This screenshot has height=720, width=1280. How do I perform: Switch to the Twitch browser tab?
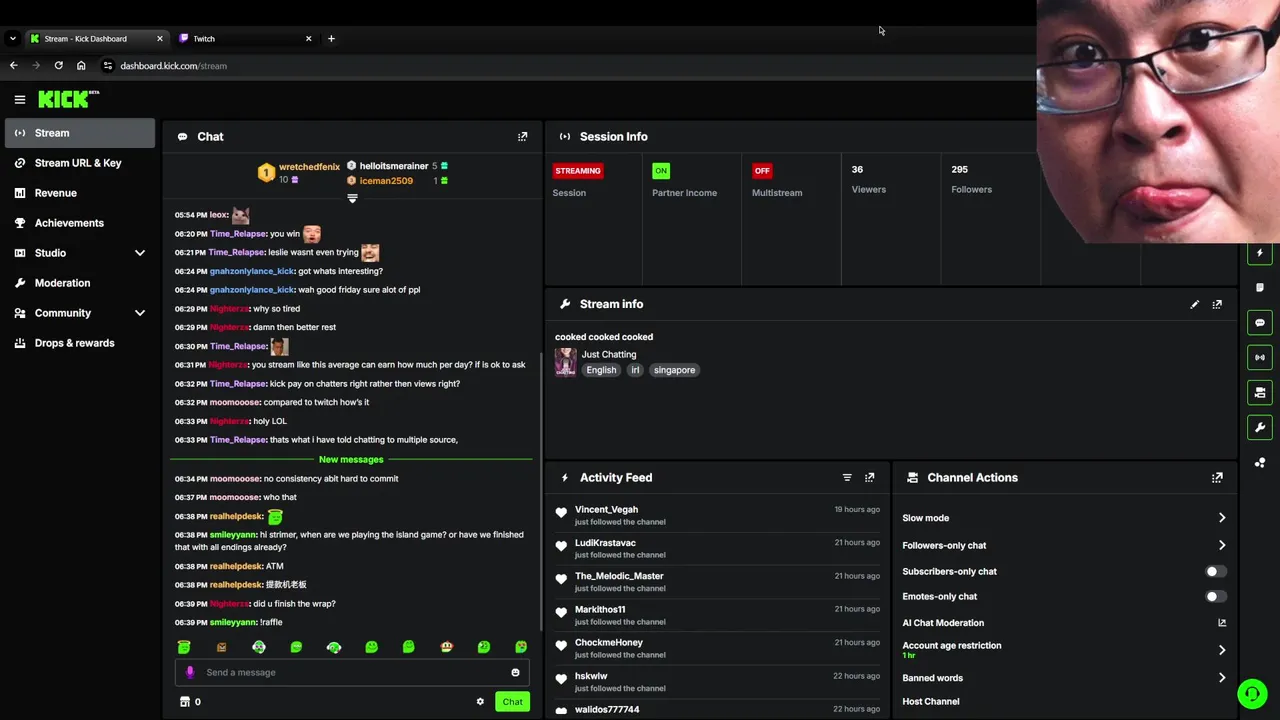(x=245, y=39)
